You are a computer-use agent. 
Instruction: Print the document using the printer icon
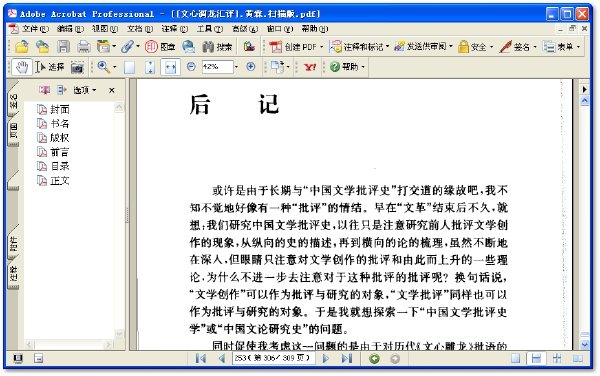(x=84, y=47)
